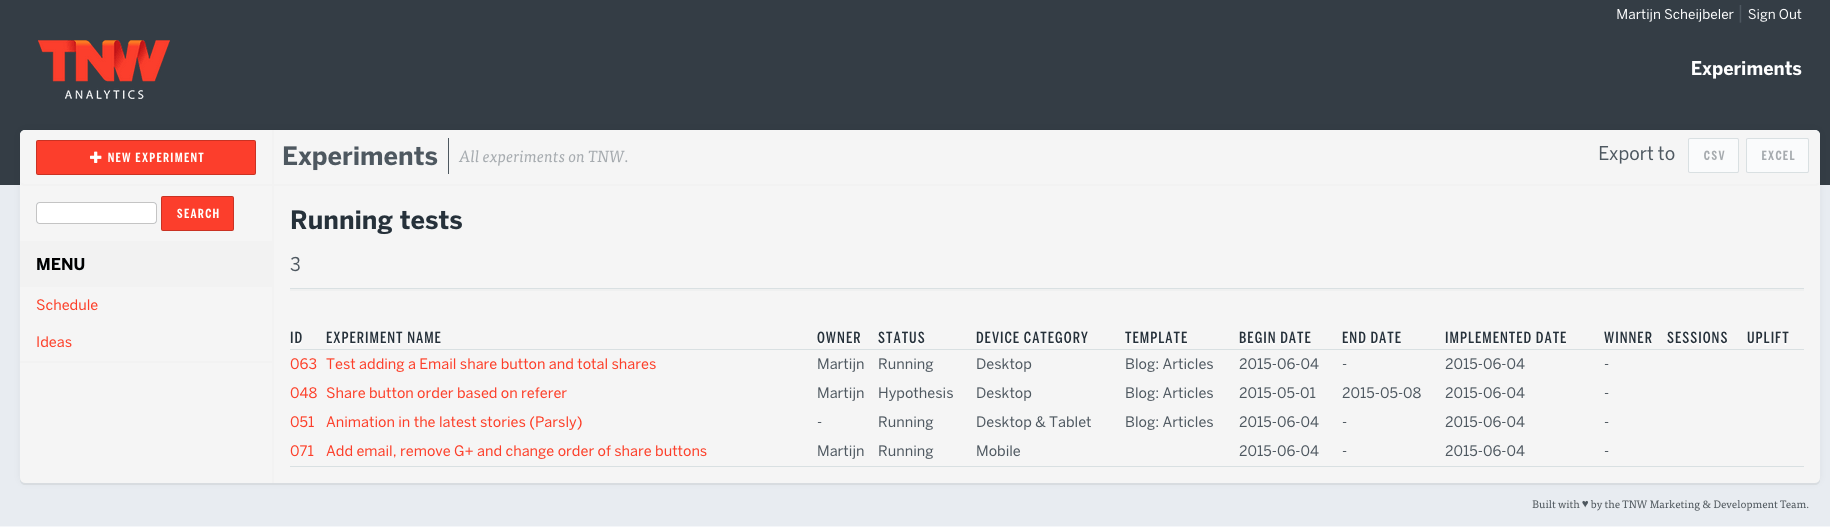The height and width of the screenshot is (527, 1830).
Task: Go to Experiments in top navigation
Action: pos(1745,69)
